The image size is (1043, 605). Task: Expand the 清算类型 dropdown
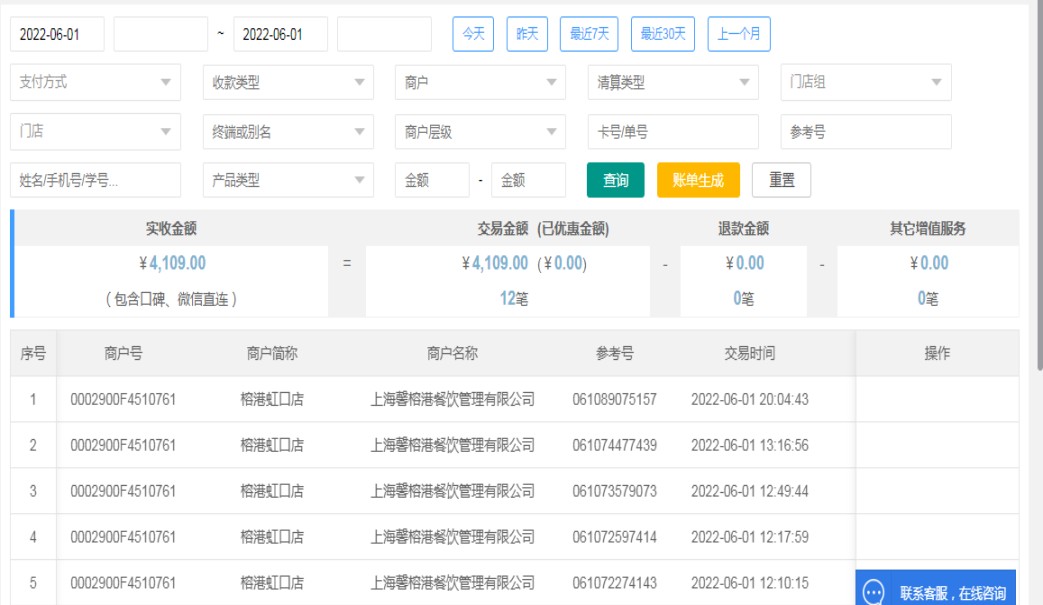click(x=673, y=83)
